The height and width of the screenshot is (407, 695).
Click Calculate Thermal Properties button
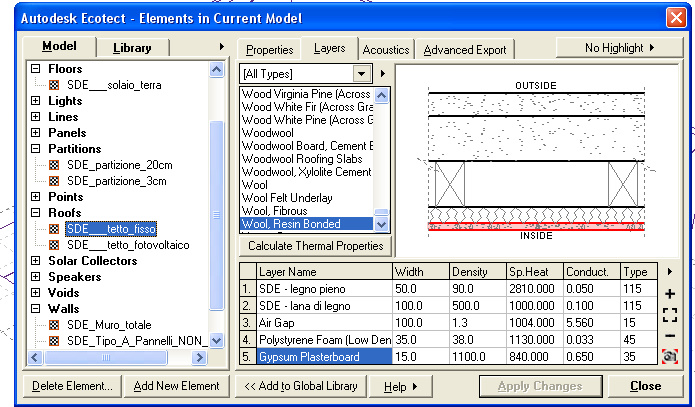(316, 246)
